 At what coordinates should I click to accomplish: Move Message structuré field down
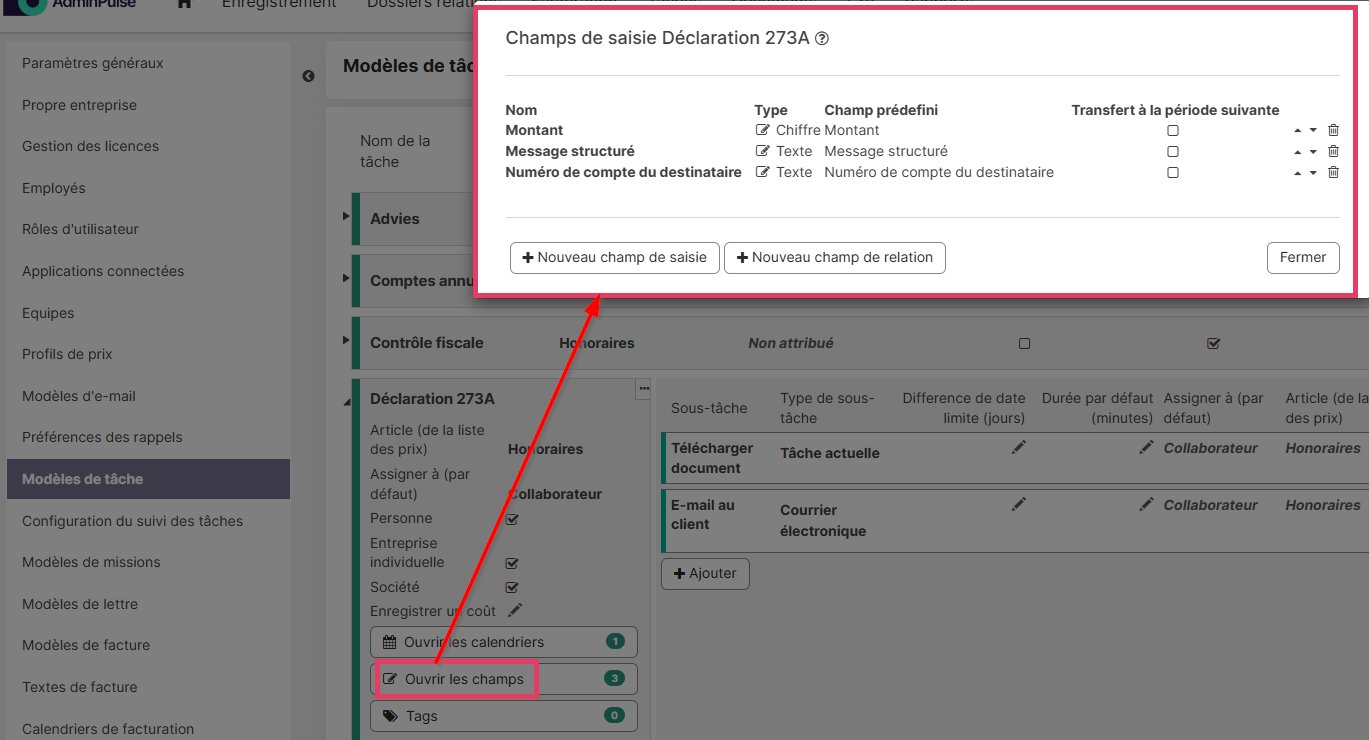[1313, 152]
